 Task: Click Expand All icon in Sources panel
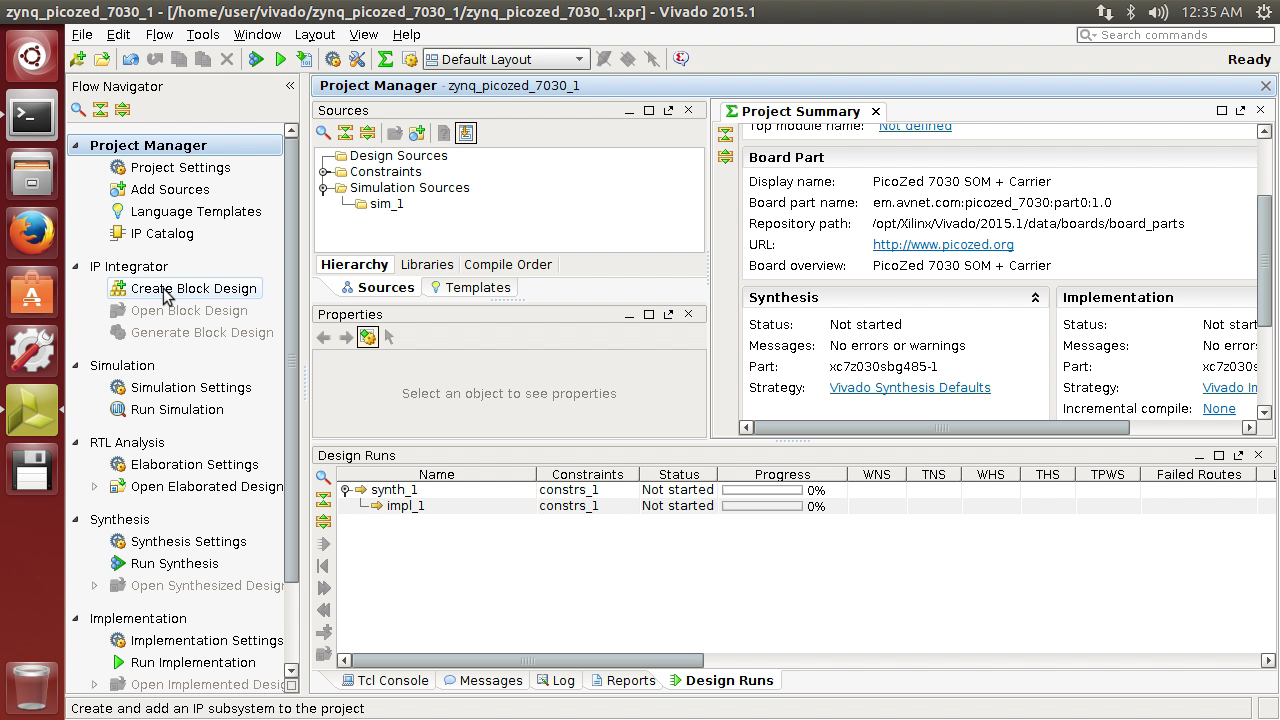367,132
